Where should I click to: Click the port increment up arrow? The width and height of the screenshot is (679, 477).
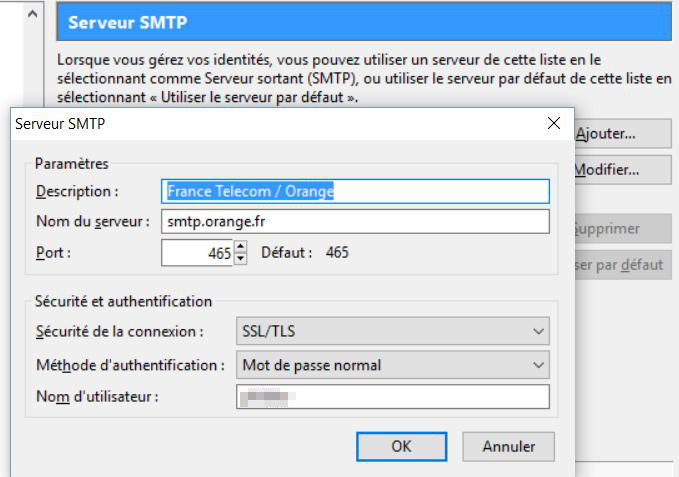240,247
